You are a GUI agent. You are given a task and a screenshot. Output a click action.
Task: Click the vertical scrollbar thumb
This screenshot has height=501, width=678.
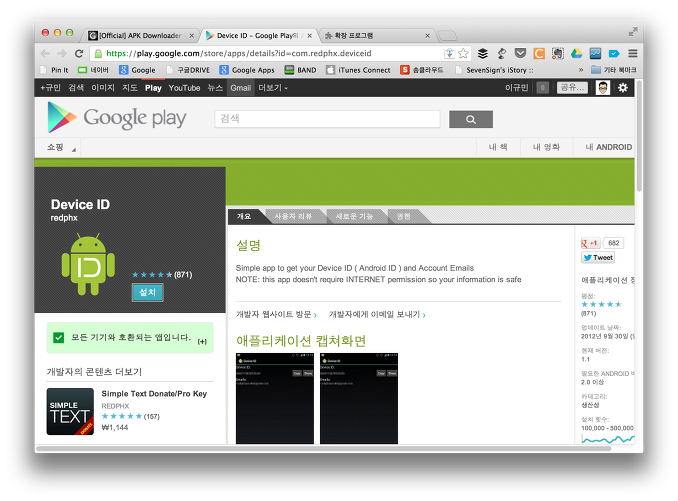tap(639, 136)
